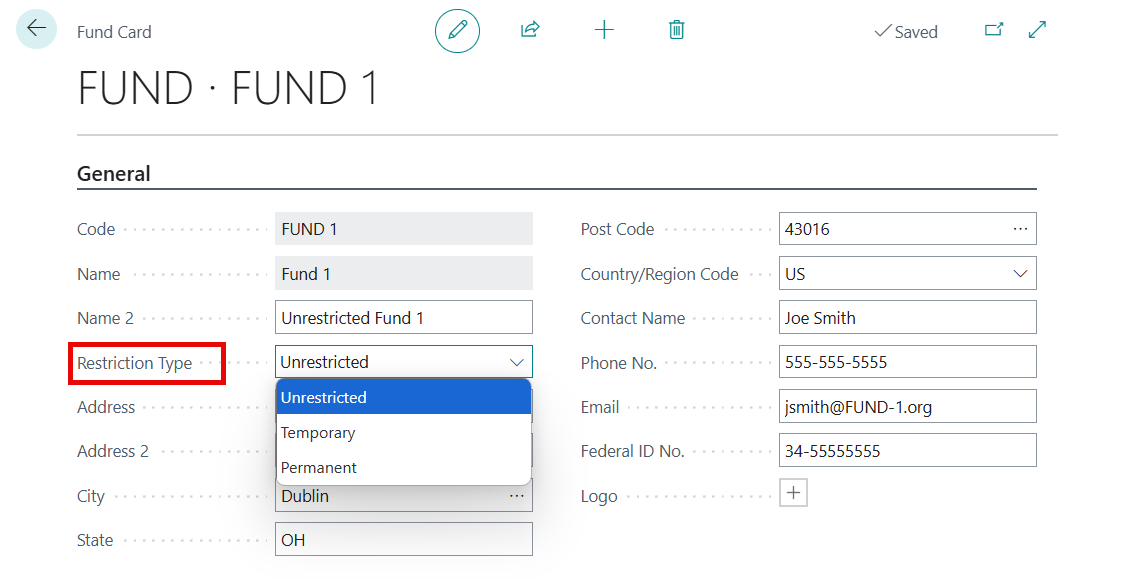Image resolution: width=1121 pixels, height=579 pixels.
Task: Click the FUND 1 heading
Action: click(227, 89)
